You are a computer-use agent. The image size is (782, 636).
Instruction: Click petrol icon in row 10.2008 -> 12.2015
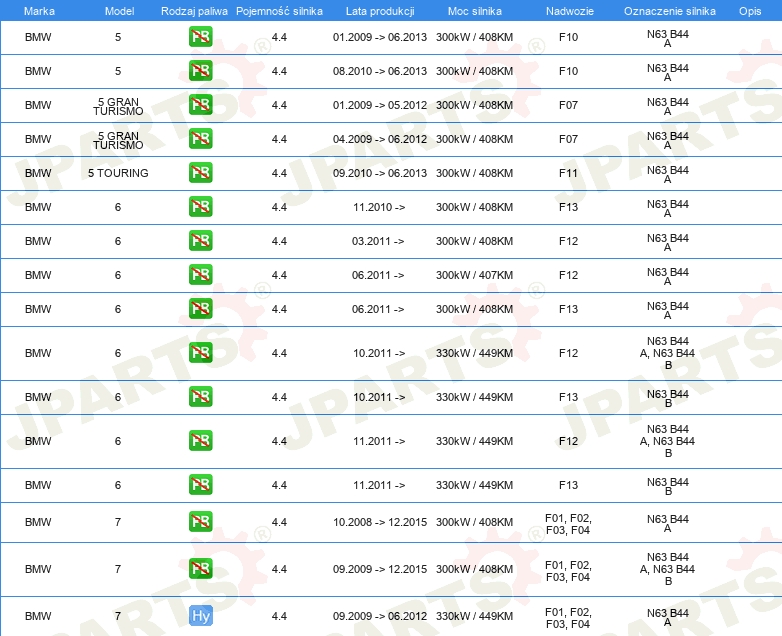200,521
